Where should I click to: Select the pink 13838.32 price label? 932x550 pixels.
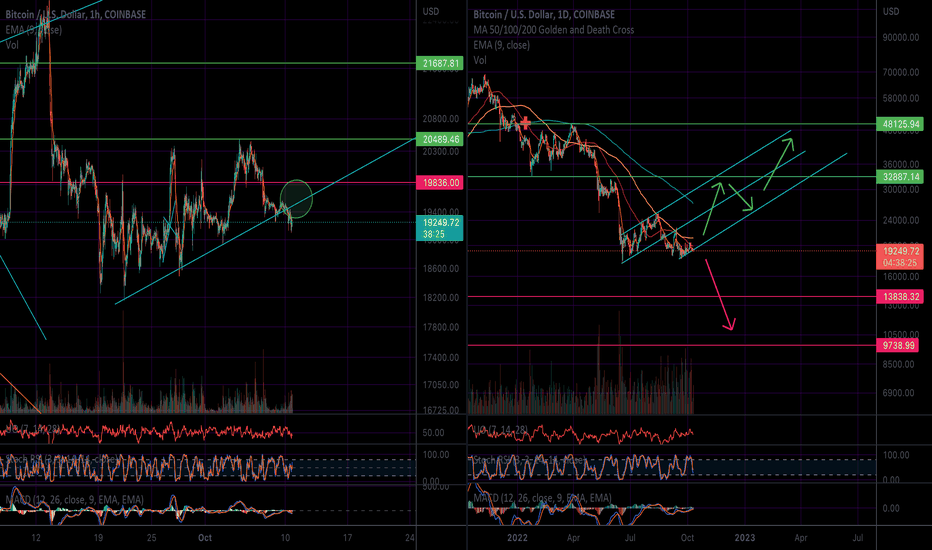tap(900, 297)
